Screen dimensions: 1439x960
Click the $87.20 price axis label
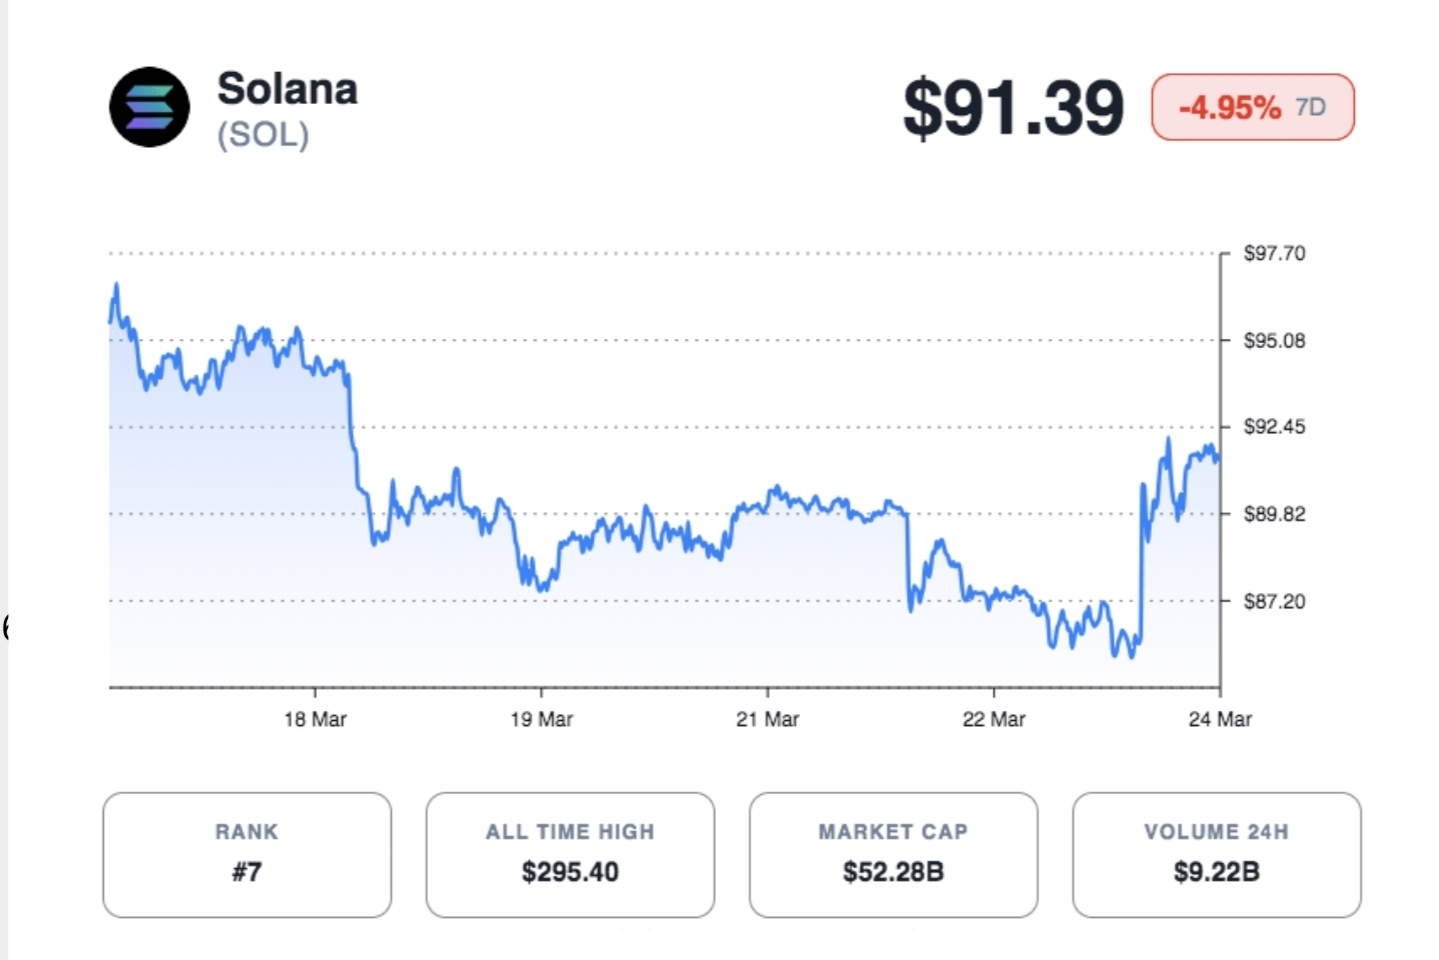point(1274,601)
